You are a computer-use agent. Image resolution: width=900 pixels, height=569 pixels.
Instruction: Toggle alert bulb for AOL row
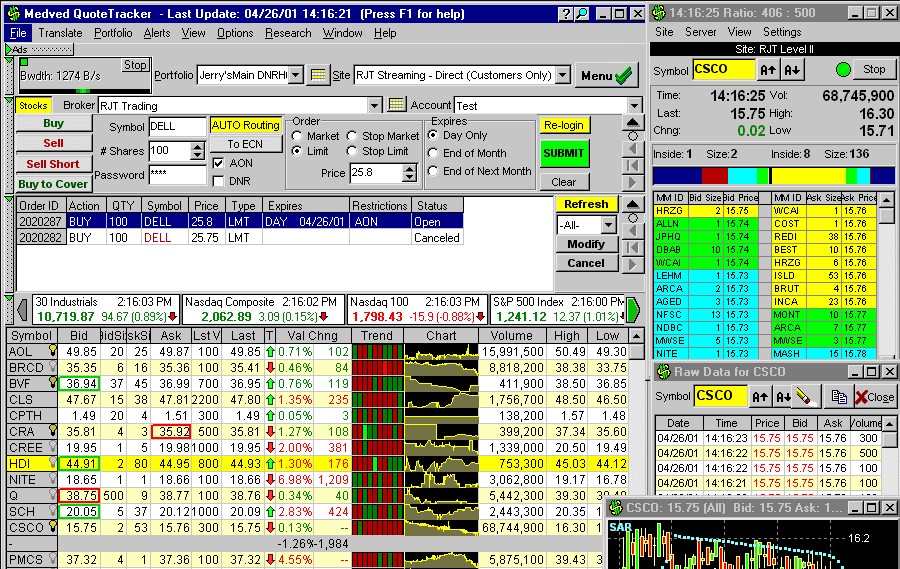pyautogui.click(x=53, y=351)
